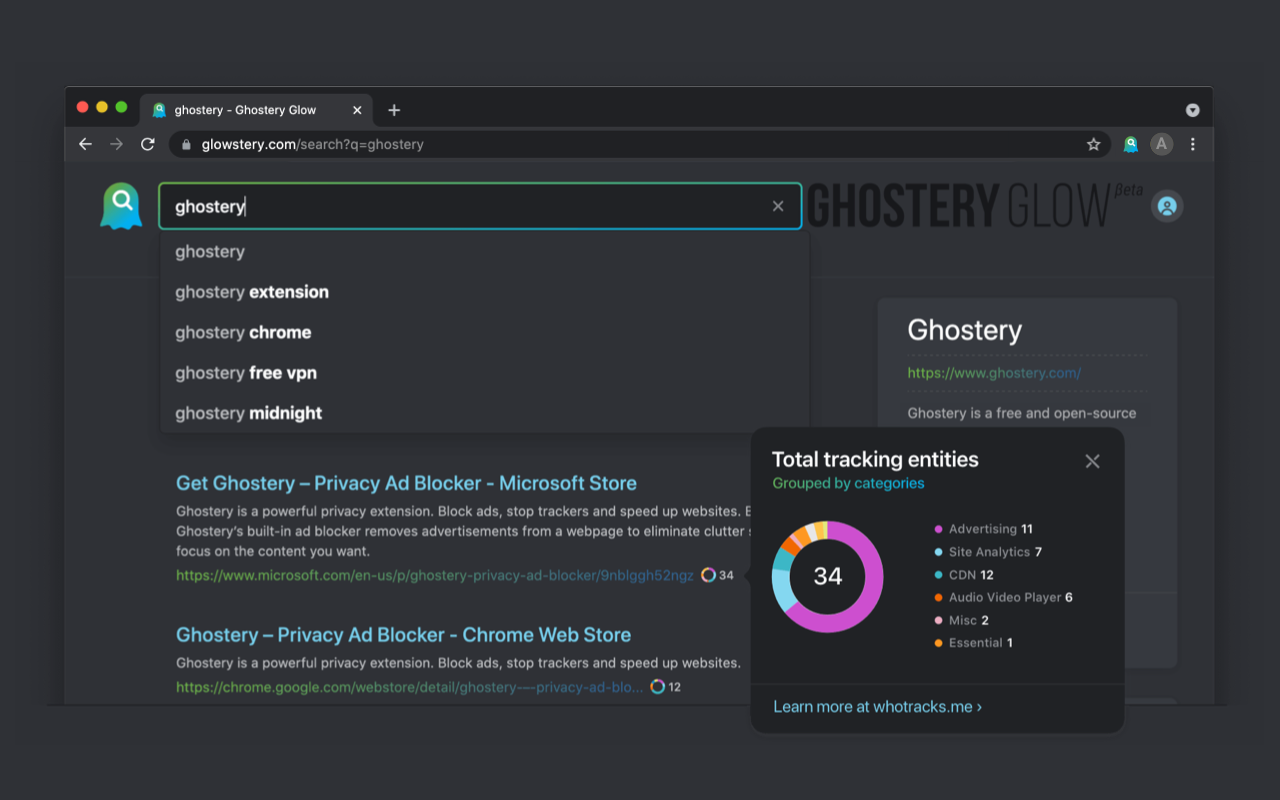Click the macOS green fullscreen button

pos(121,107)
